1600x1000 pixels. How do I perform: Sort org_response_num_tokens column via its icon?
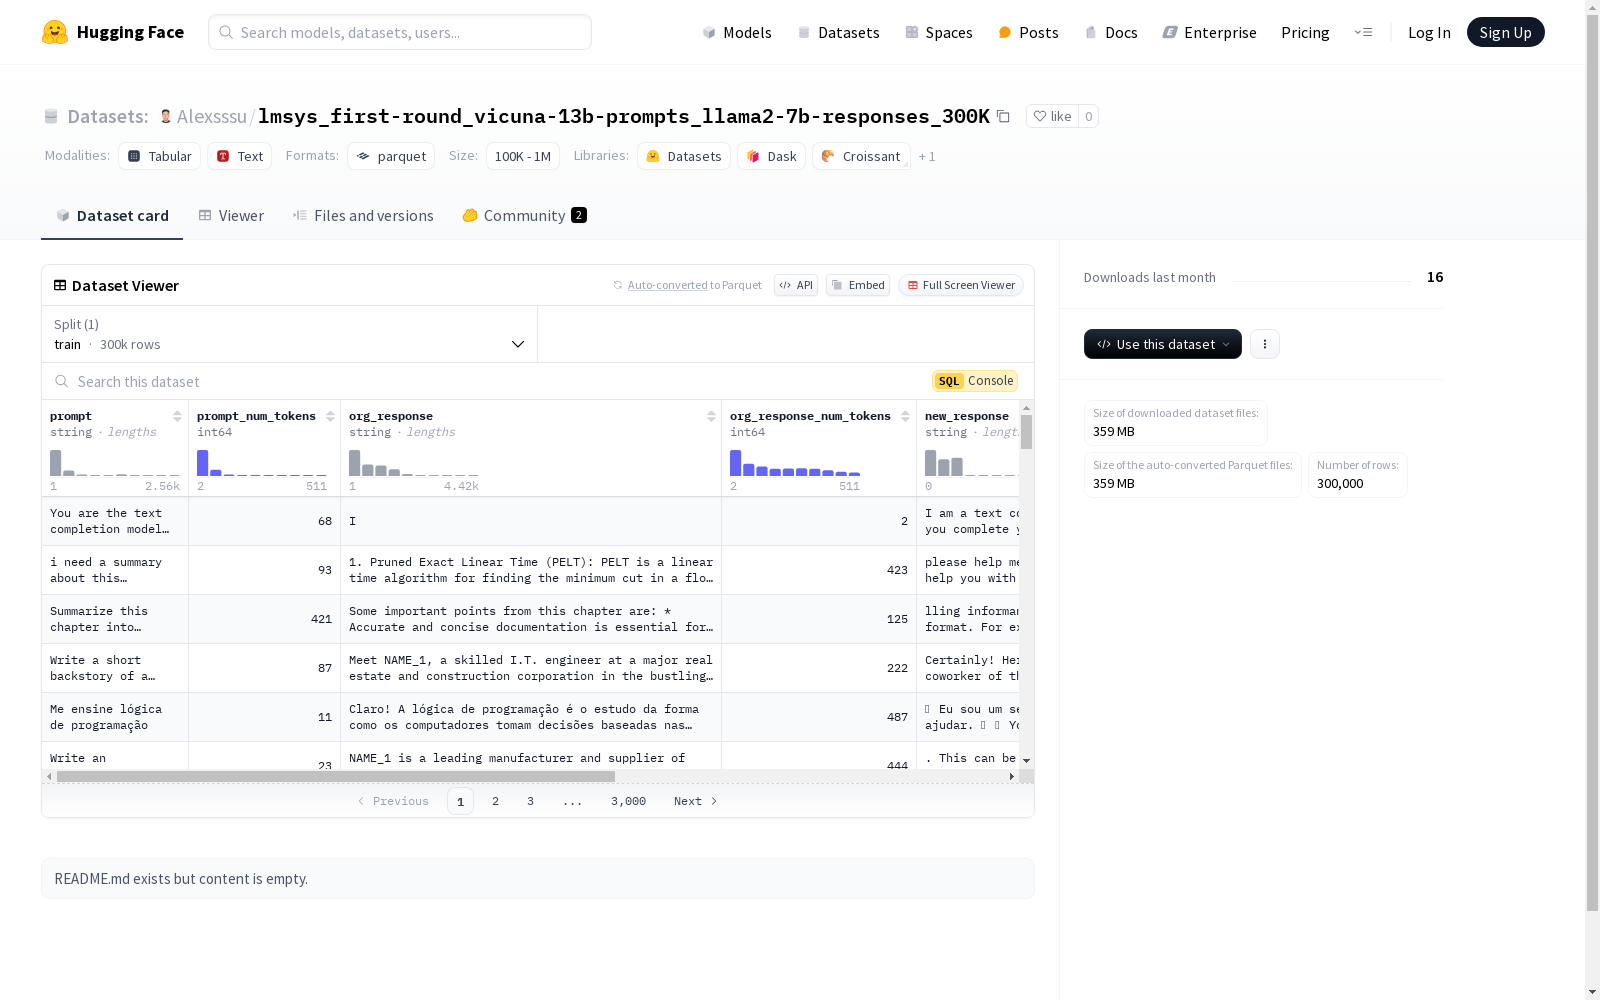point(905,416)
